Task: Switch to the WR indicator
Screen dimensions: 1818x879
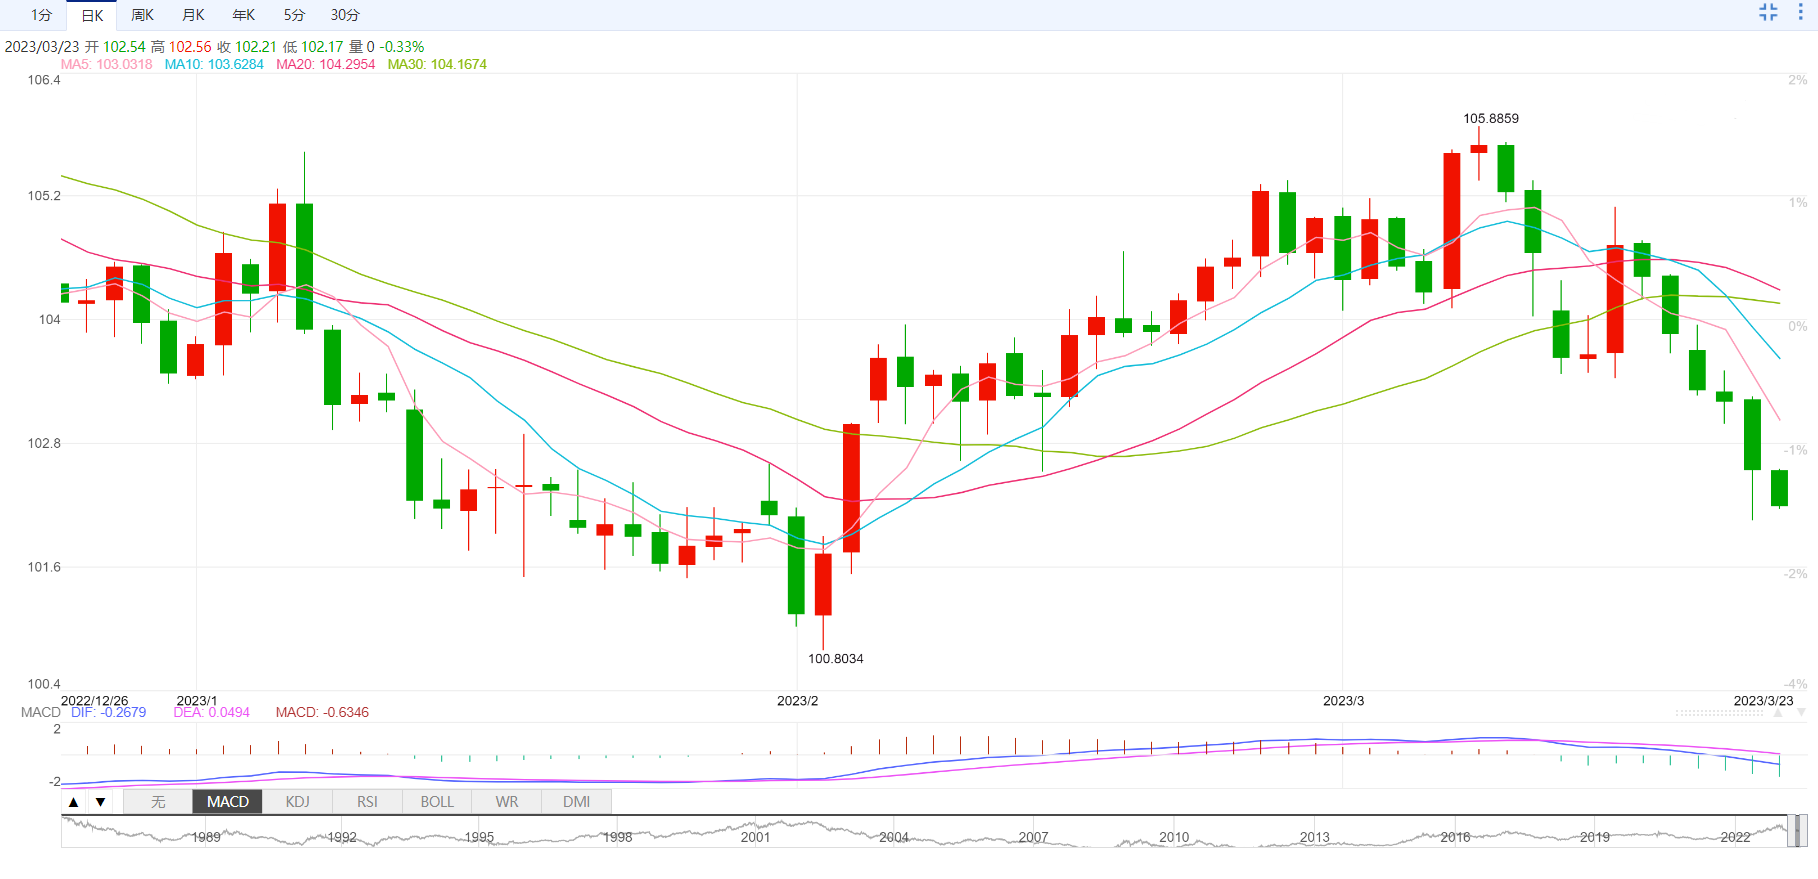Action: click(507, 802)
